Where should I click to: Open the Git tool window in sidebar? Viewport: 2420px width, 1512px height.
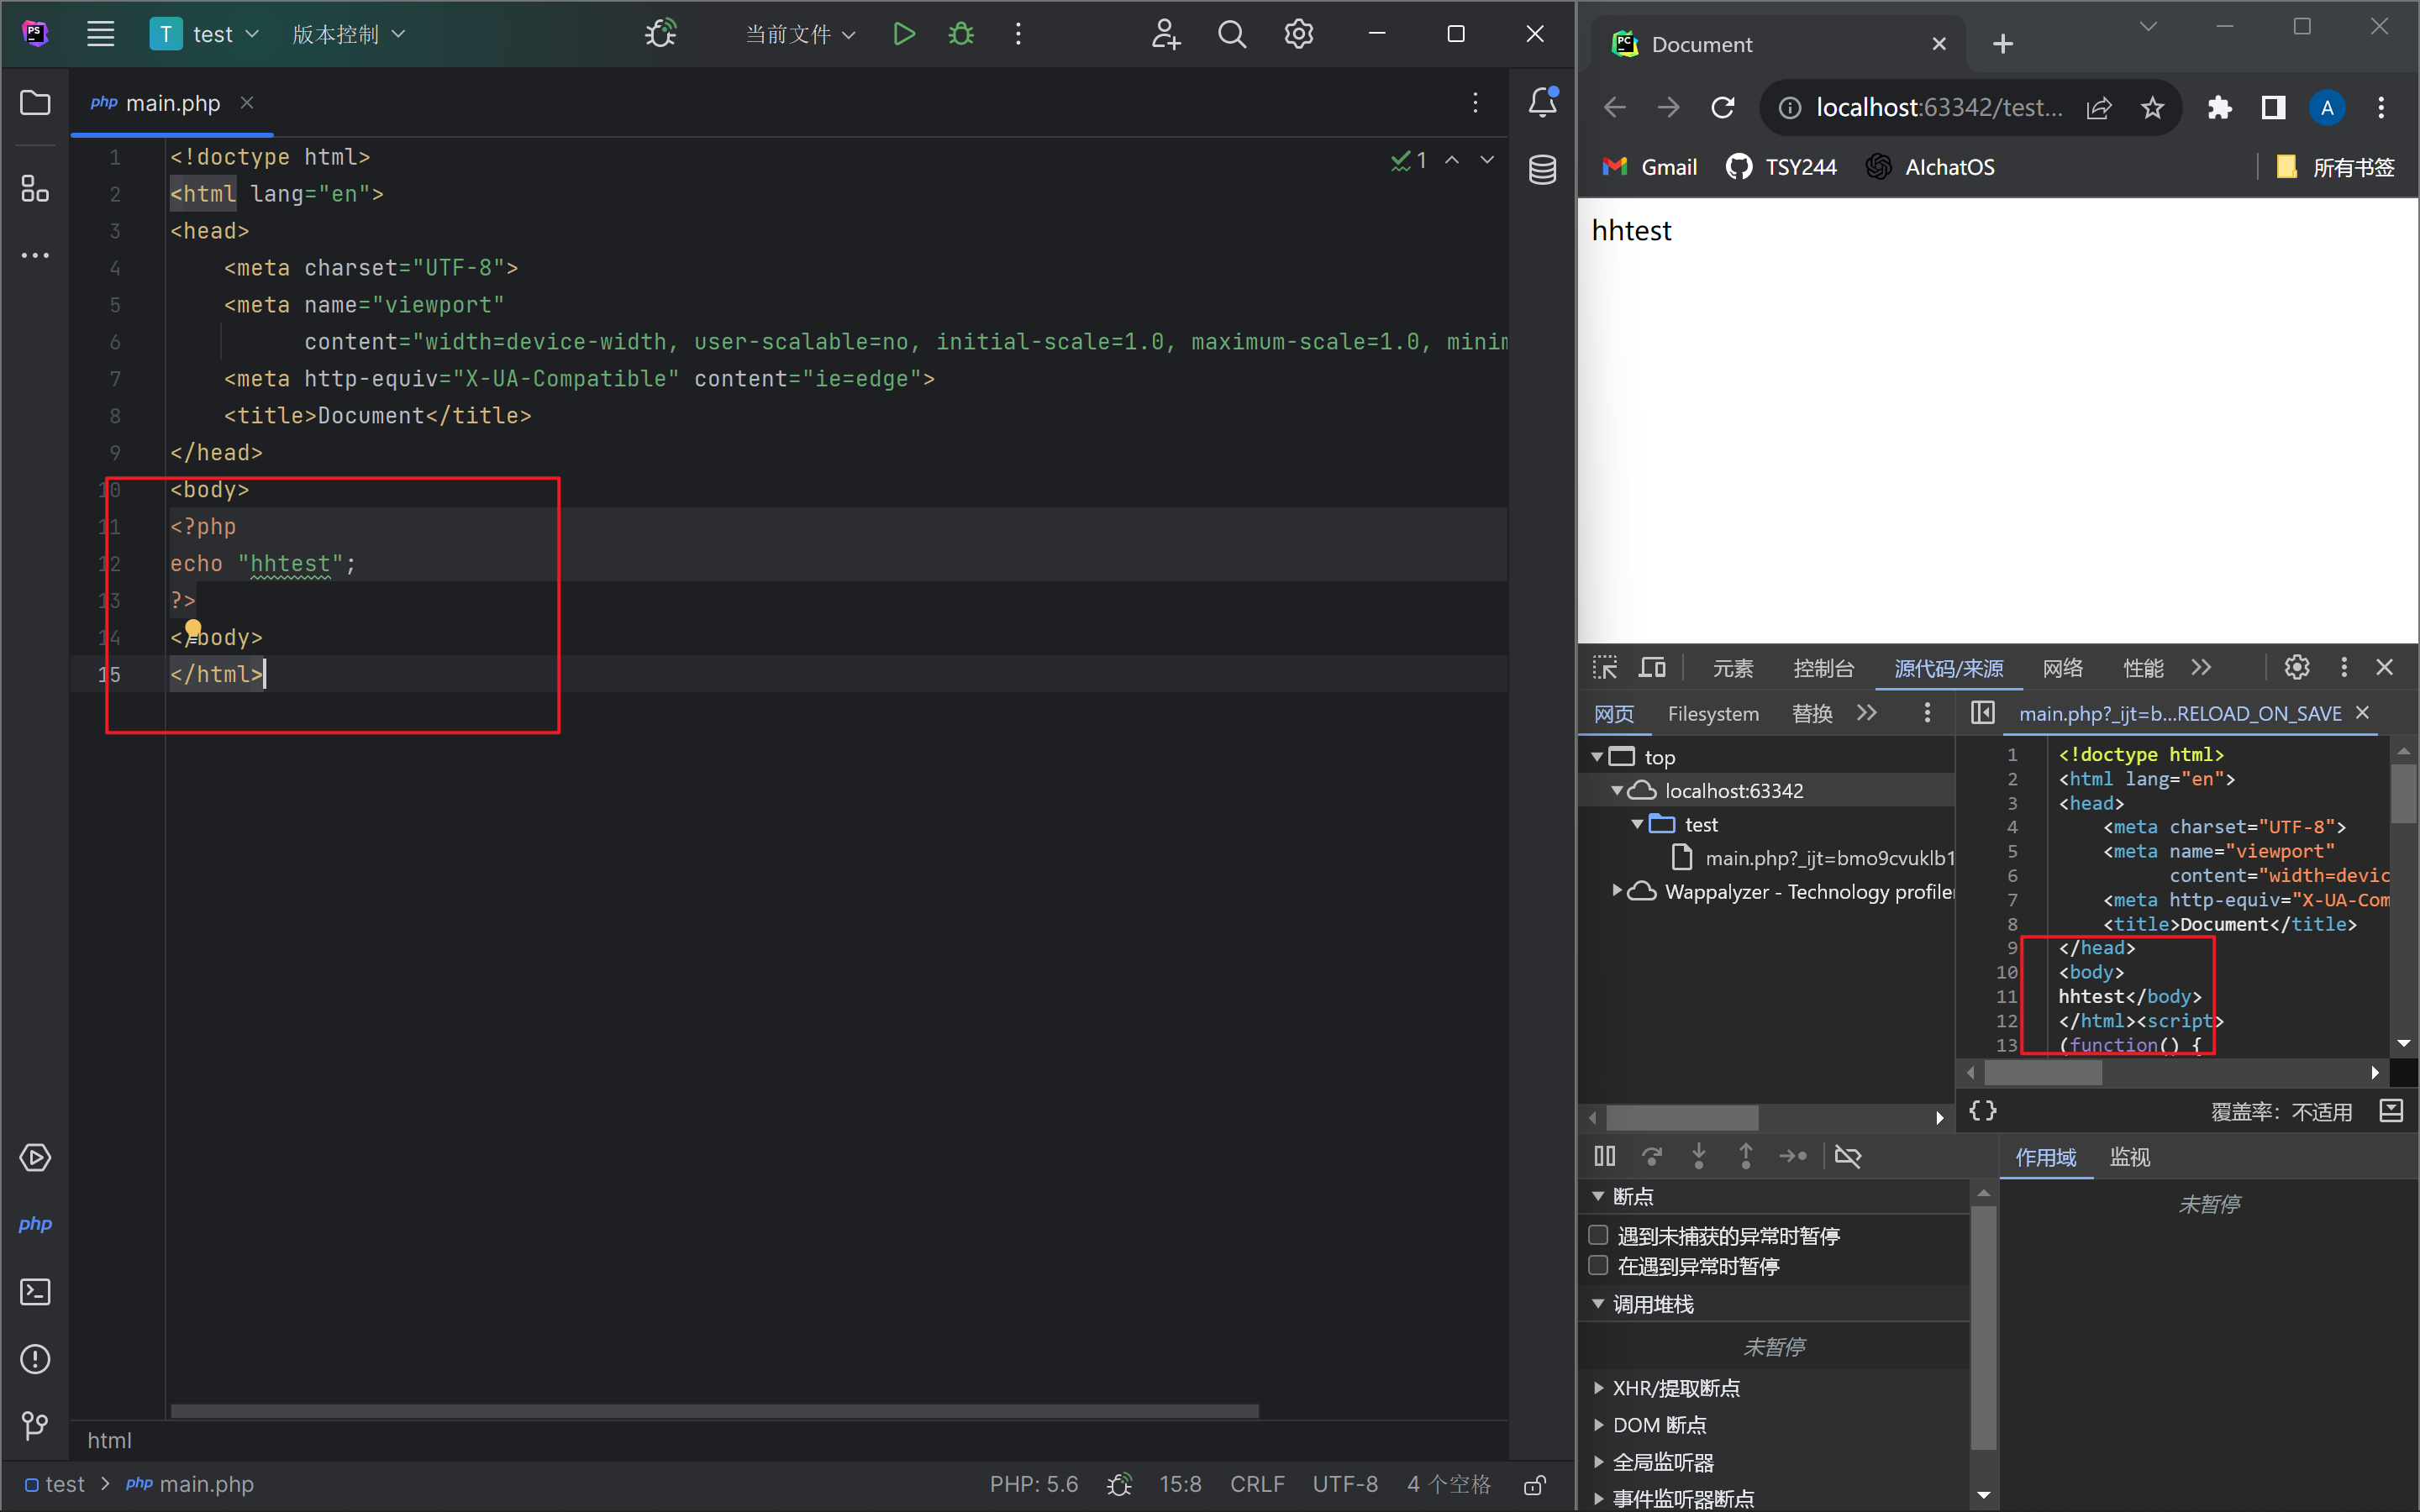point(35,1424)
